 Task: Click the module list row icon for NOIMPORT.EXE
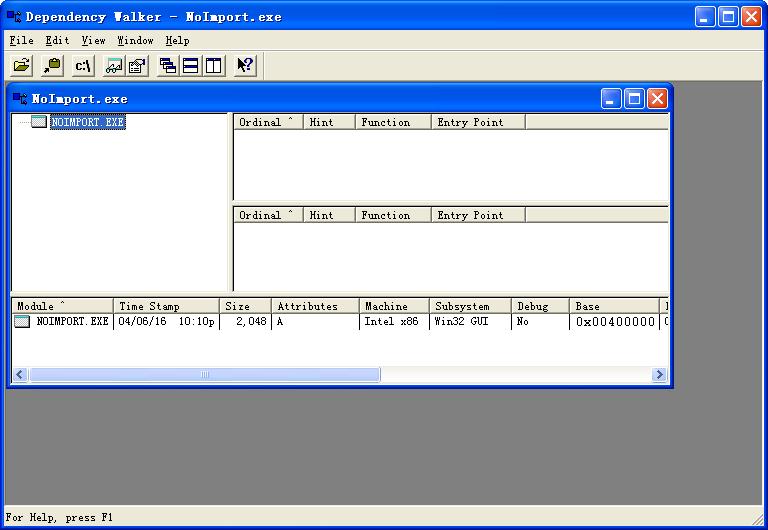[22, 321]
